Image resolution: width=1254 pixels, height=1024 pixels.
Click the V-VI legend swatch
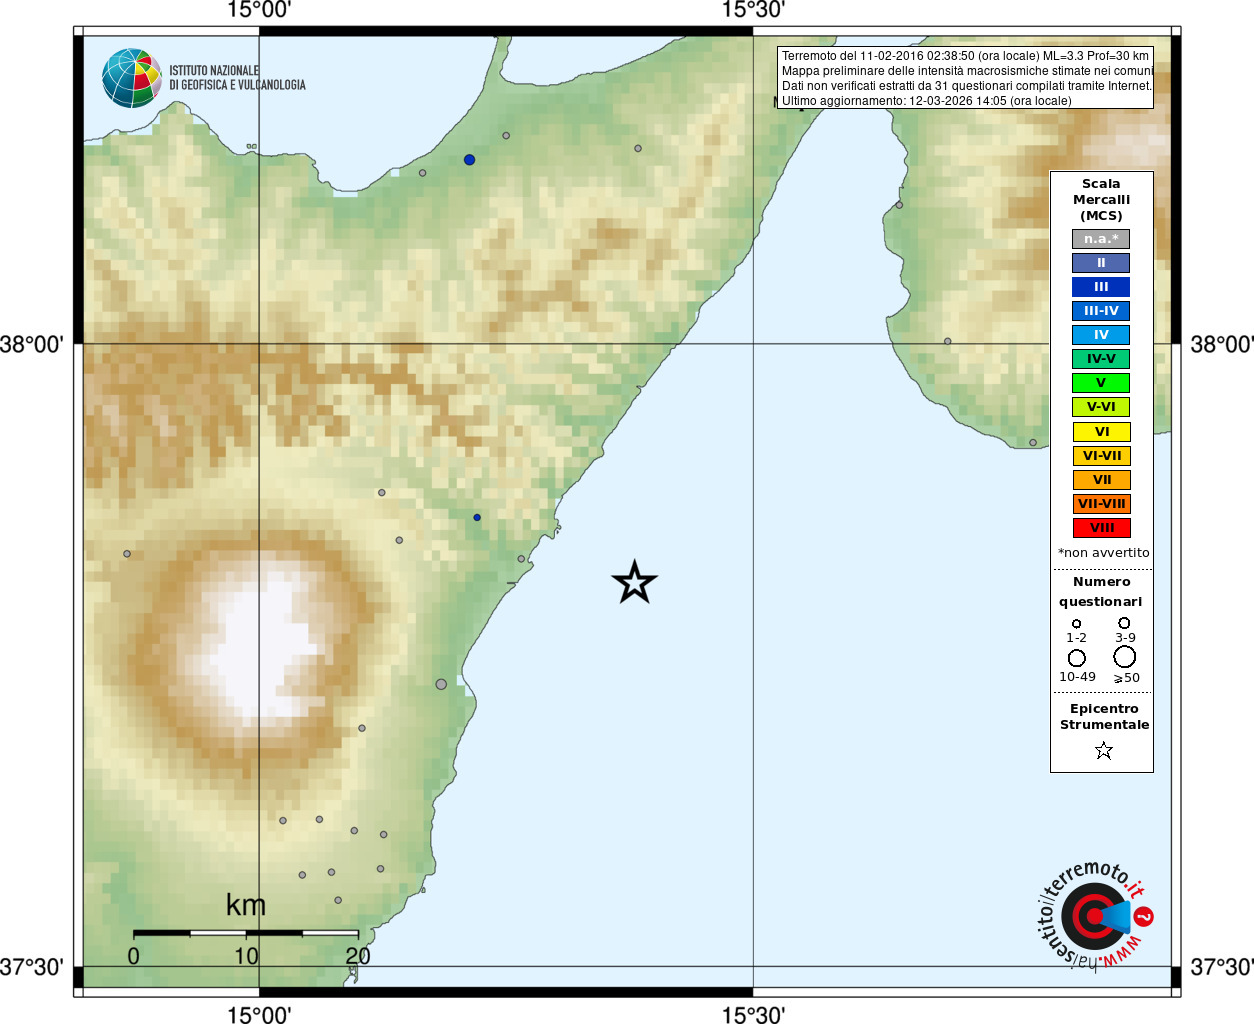coord(1101,407)
